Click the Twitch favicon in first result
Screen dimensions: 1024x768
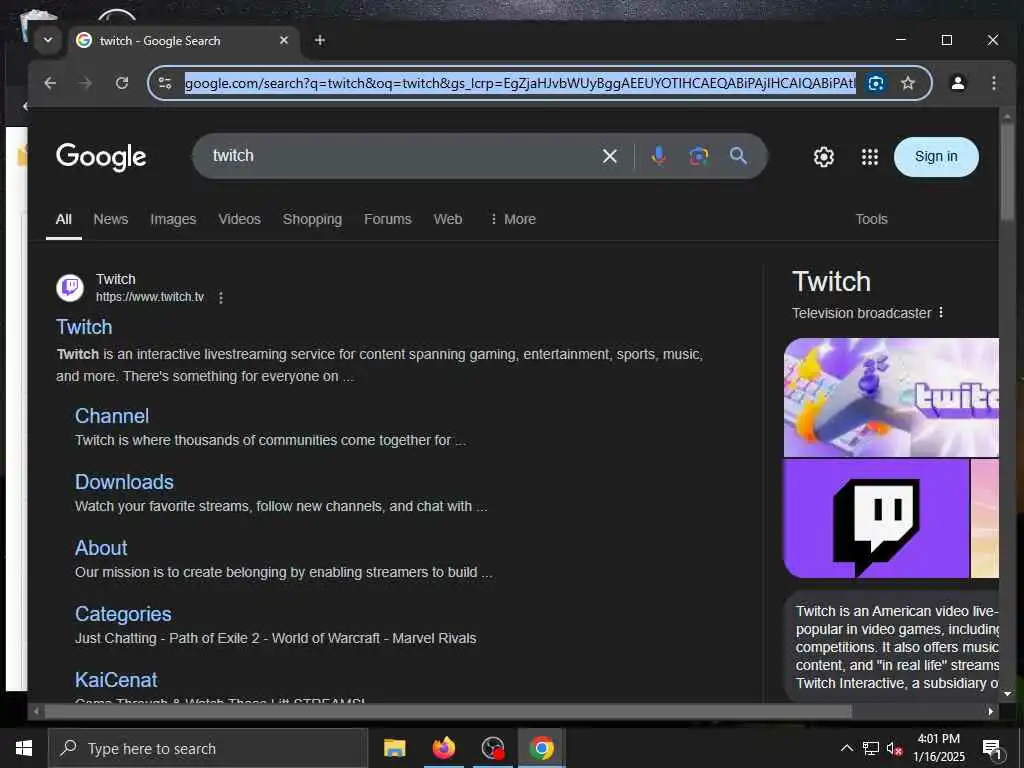(x=70, y=287)
